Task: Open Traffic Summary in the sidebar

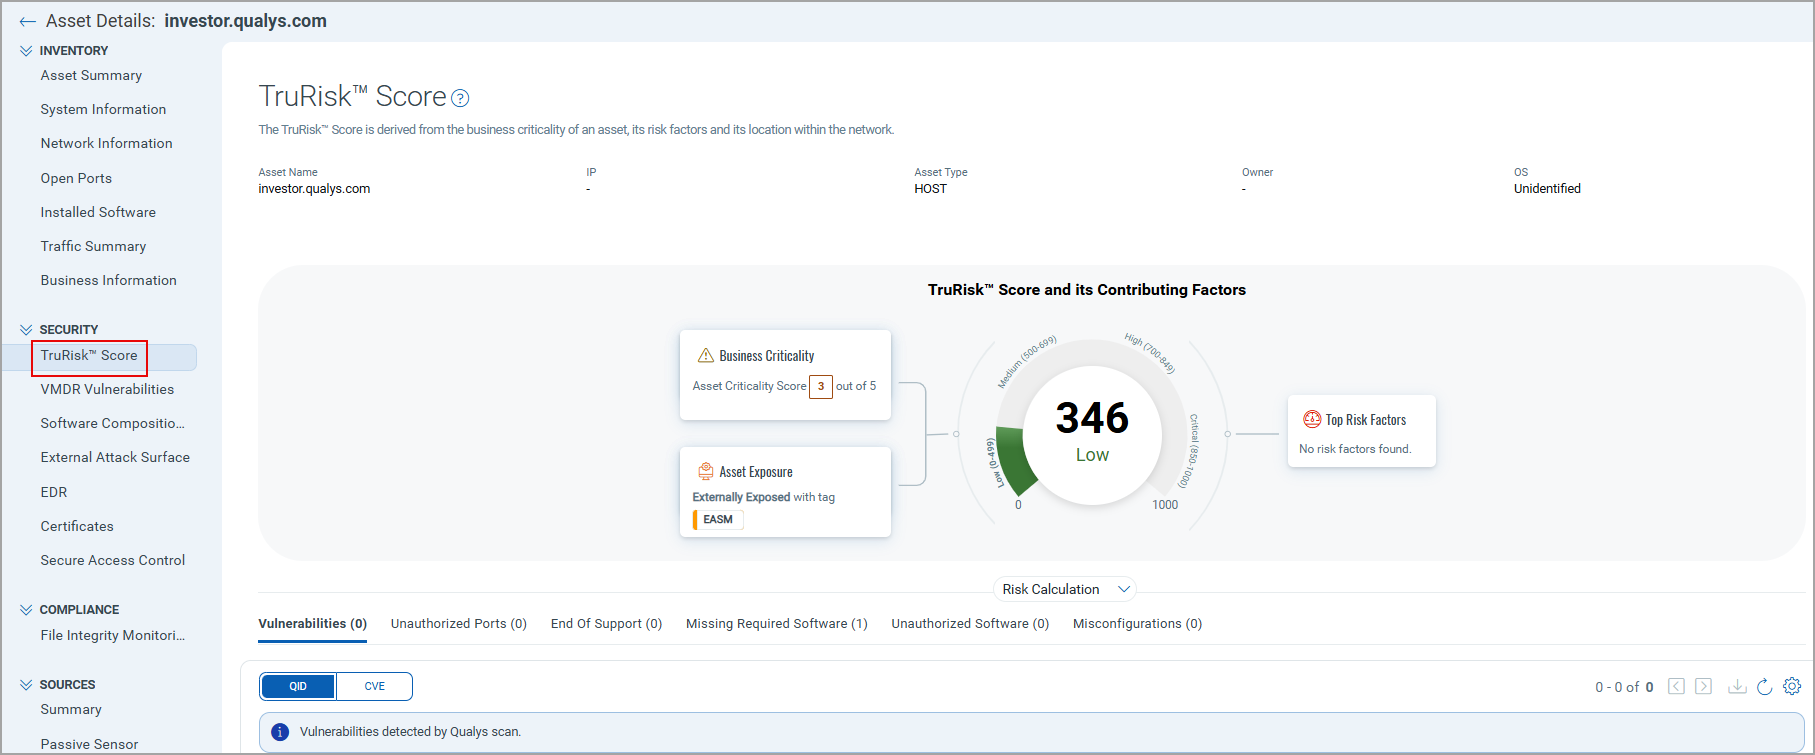Action: pos(93,246)
